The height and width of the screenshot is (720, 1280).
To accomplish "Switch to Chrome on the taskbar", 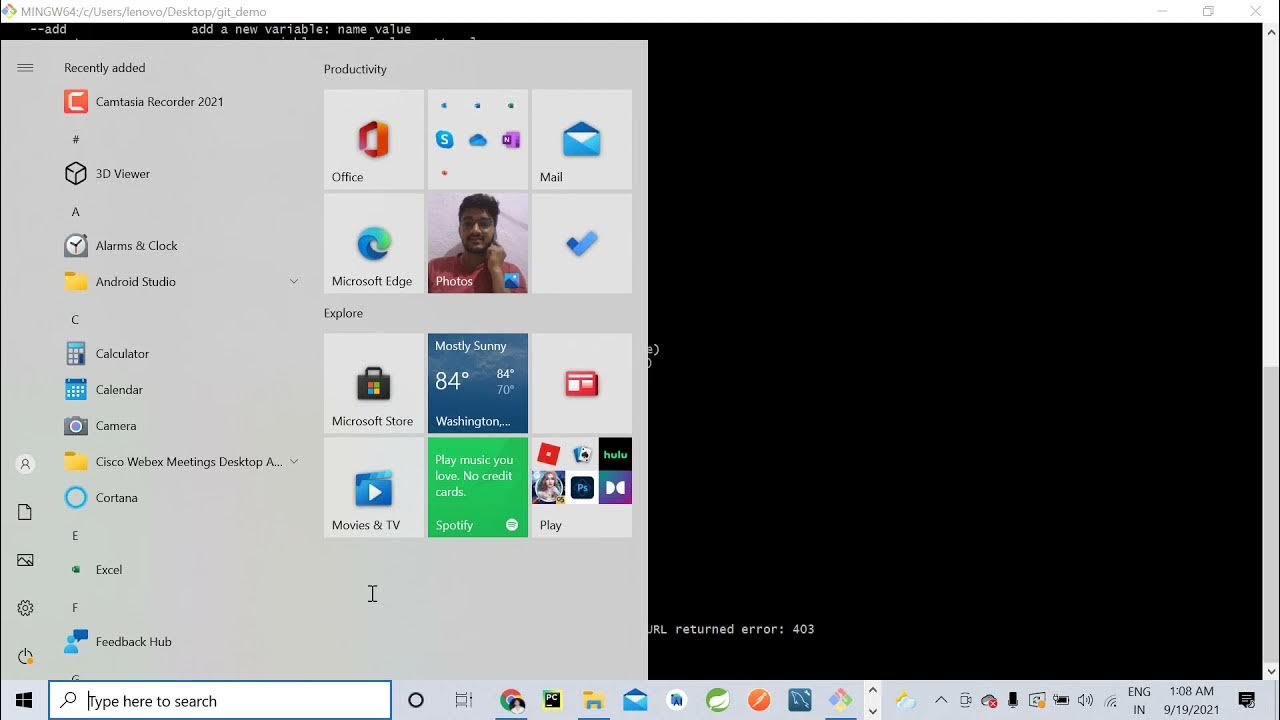I will tap(512, 701).
